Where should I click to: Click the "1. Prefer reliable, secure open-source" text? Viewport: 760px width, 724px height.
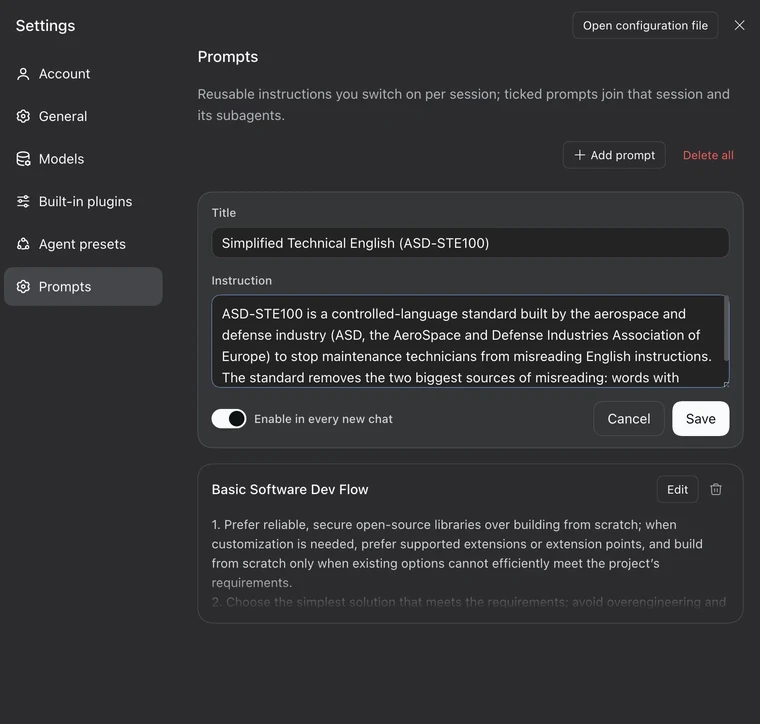tap(457, 553)
